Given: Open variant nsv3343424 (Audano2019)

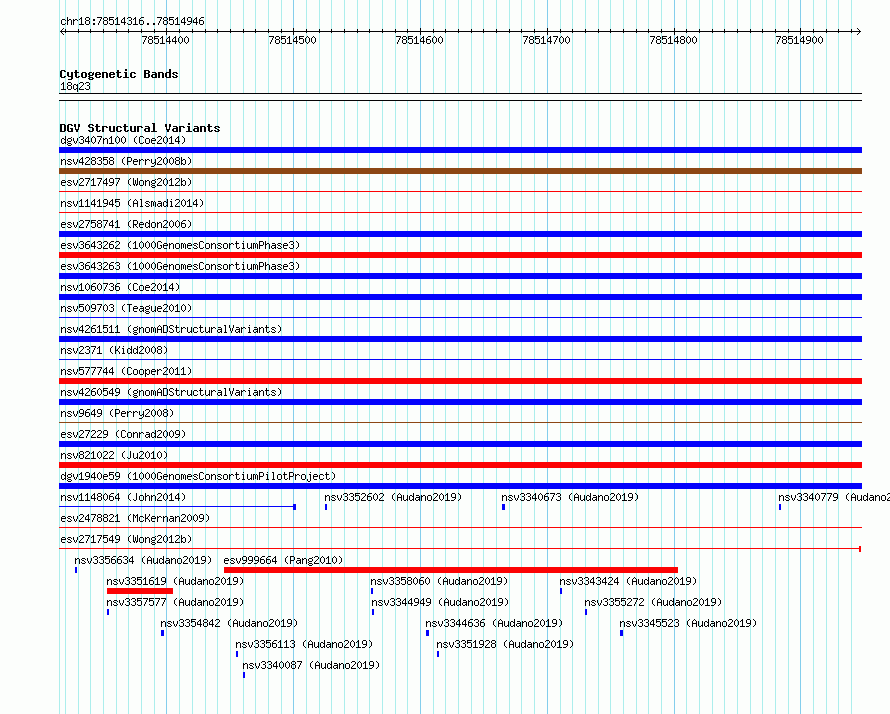Looking at the screenshot, I should [x=628, y=581].
